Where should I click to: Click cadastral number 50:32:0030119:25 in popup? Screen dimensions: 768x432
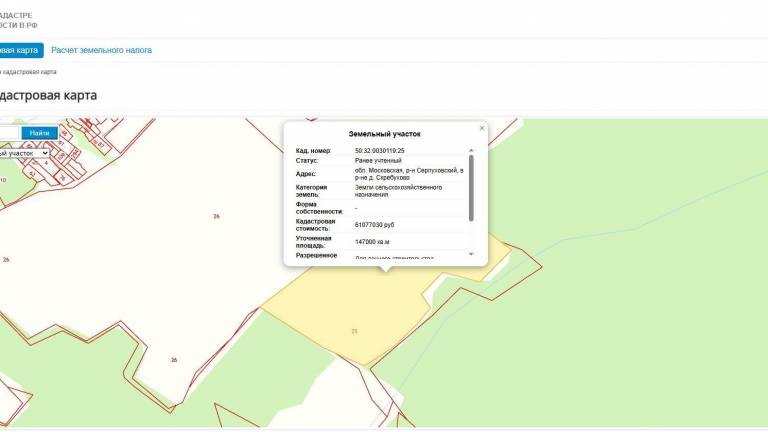click(380, 151)
